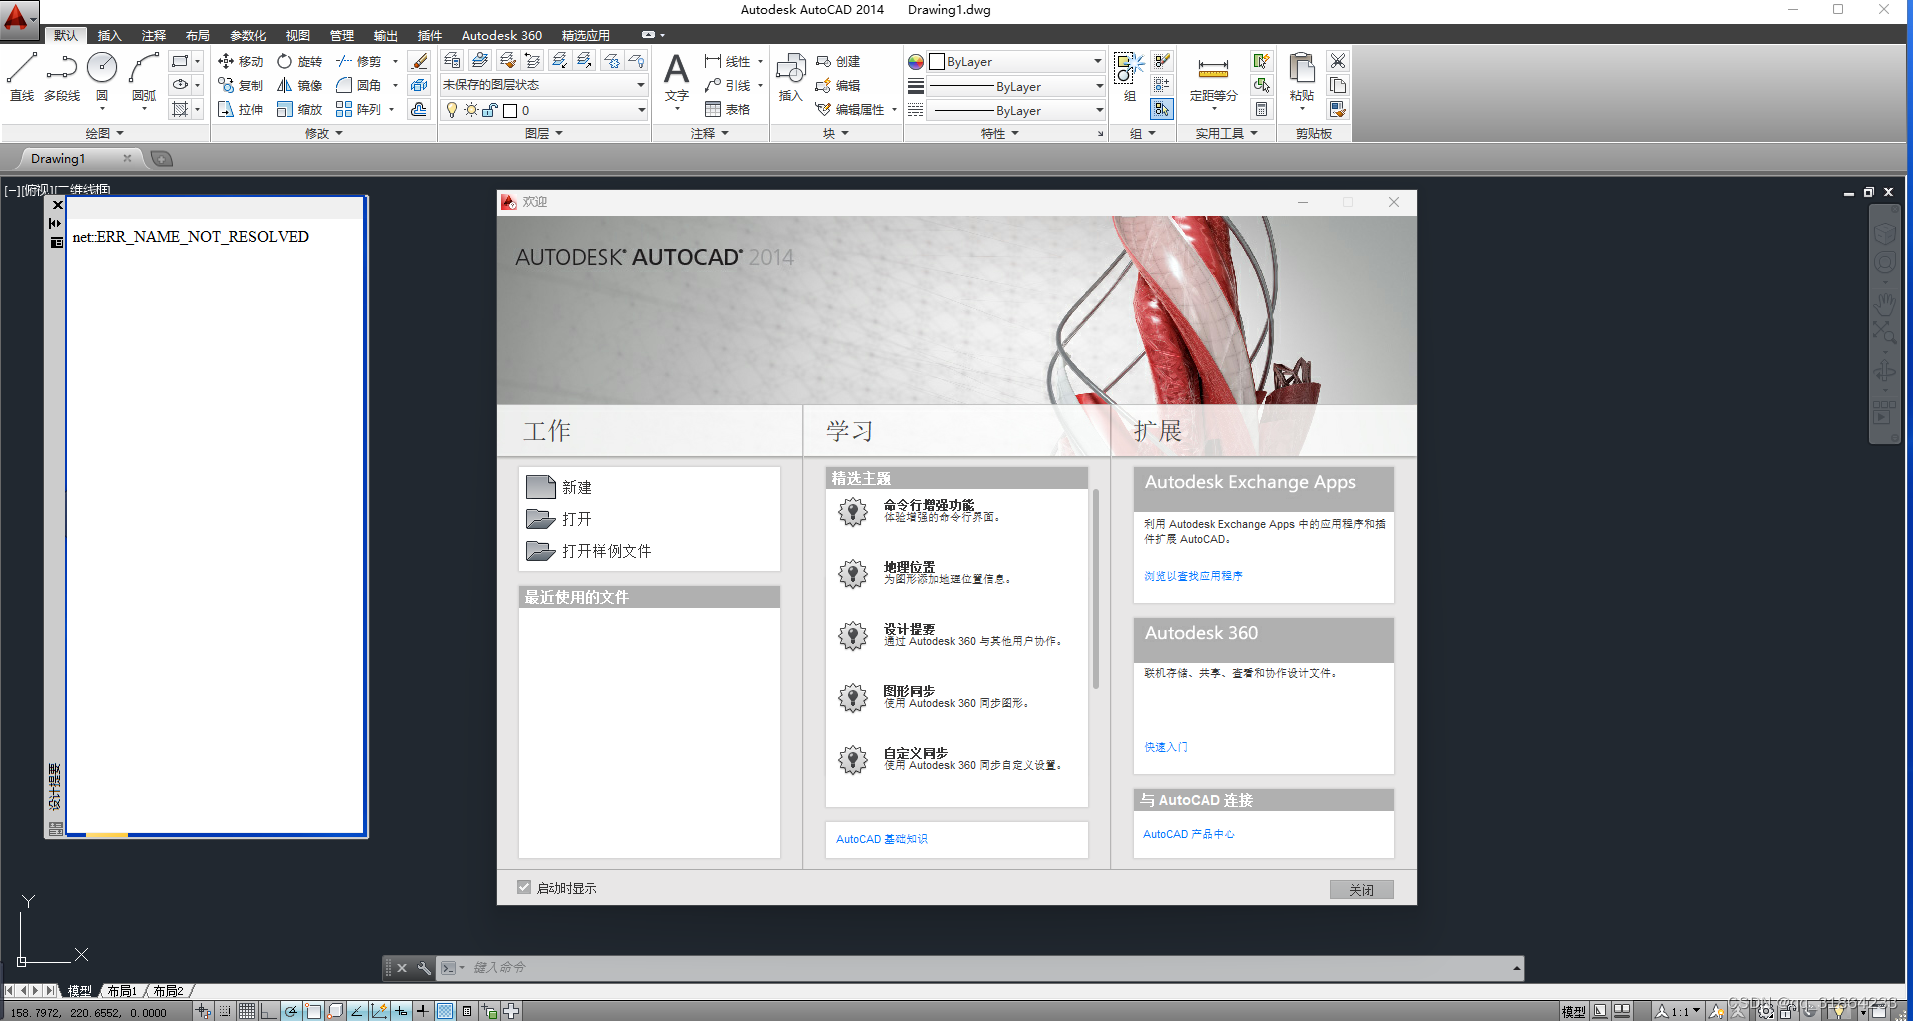The height and width of the screenshot is (1021, 1913).
Task: Open the 表格 table tool
Action: coord(727,109)
